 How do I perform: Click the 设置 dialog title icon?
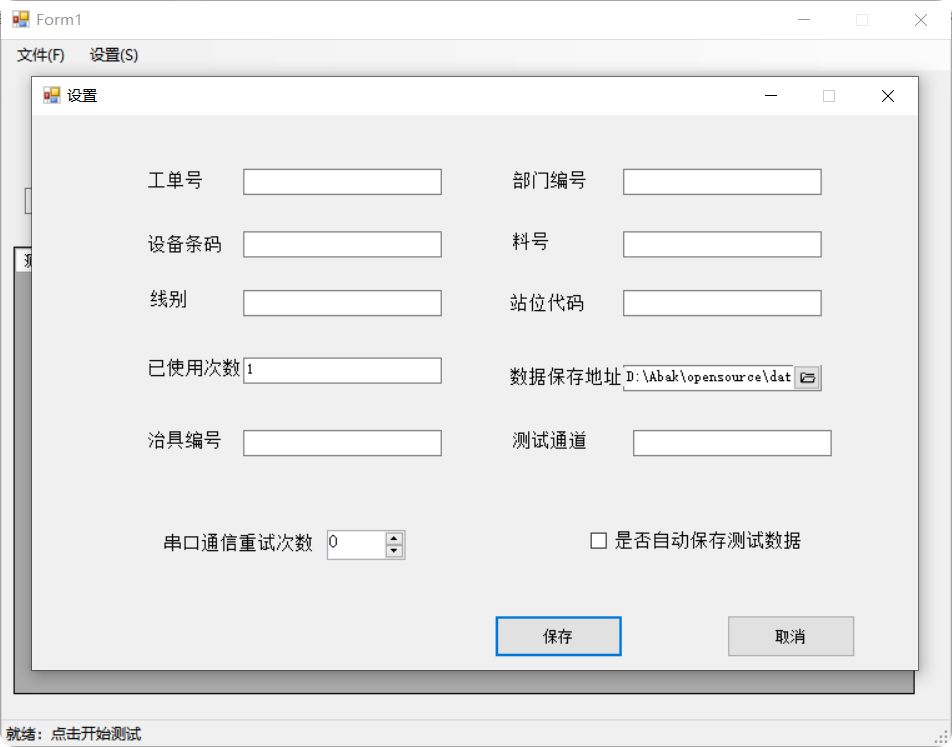coord(52,95)
